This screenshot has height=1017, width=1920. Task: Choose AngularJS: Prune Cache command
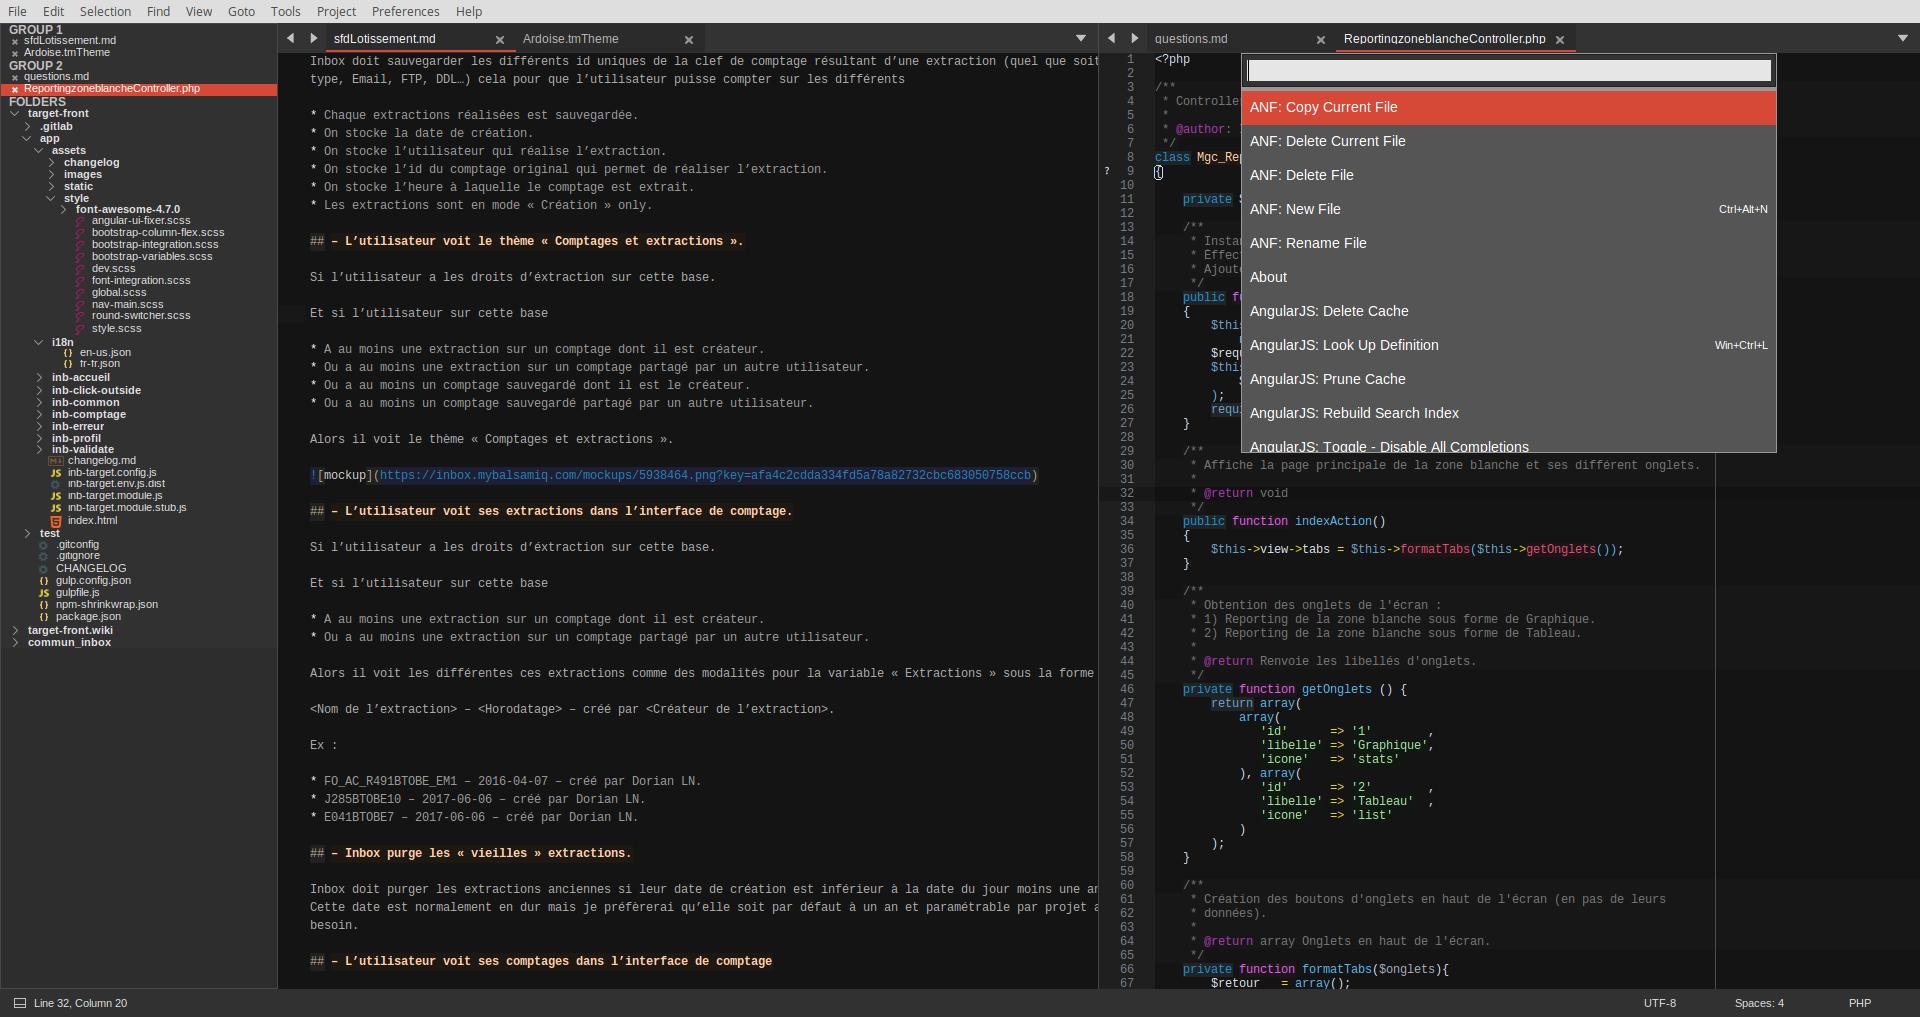(1327, 379)
